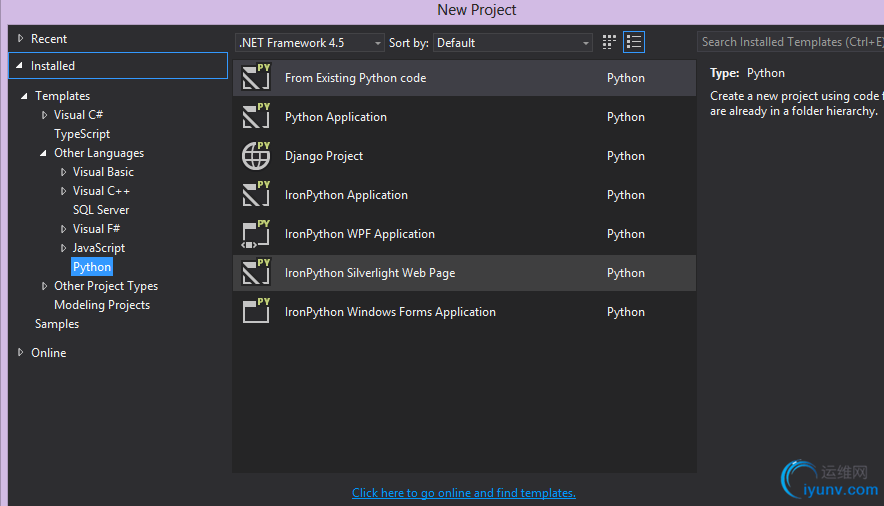884x506 pixels.
Task: Select Django Project template name
Action: point(324,156)
